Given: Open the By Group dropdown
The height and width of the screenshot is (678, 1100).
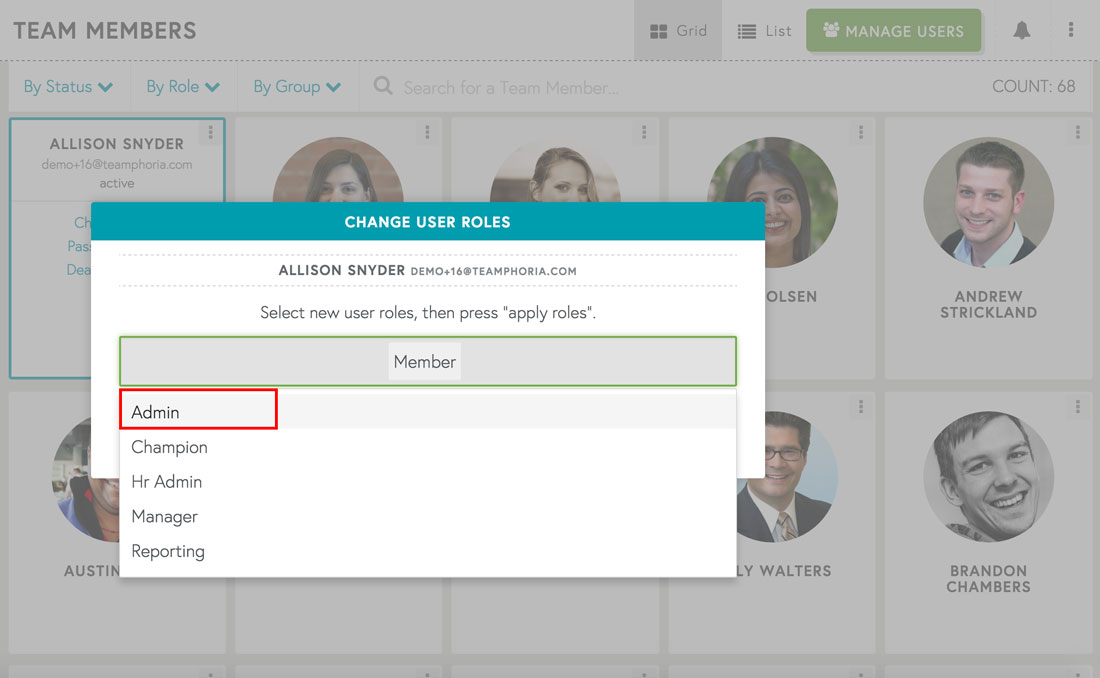Looking at the screenshot, I should coord(296,87).
